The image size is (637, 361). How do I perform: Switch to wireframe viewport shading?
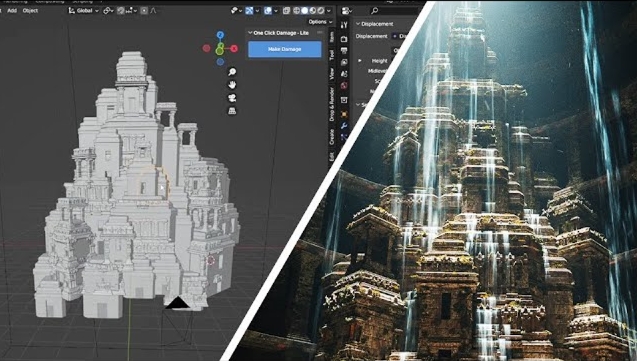tap(297, 11)
